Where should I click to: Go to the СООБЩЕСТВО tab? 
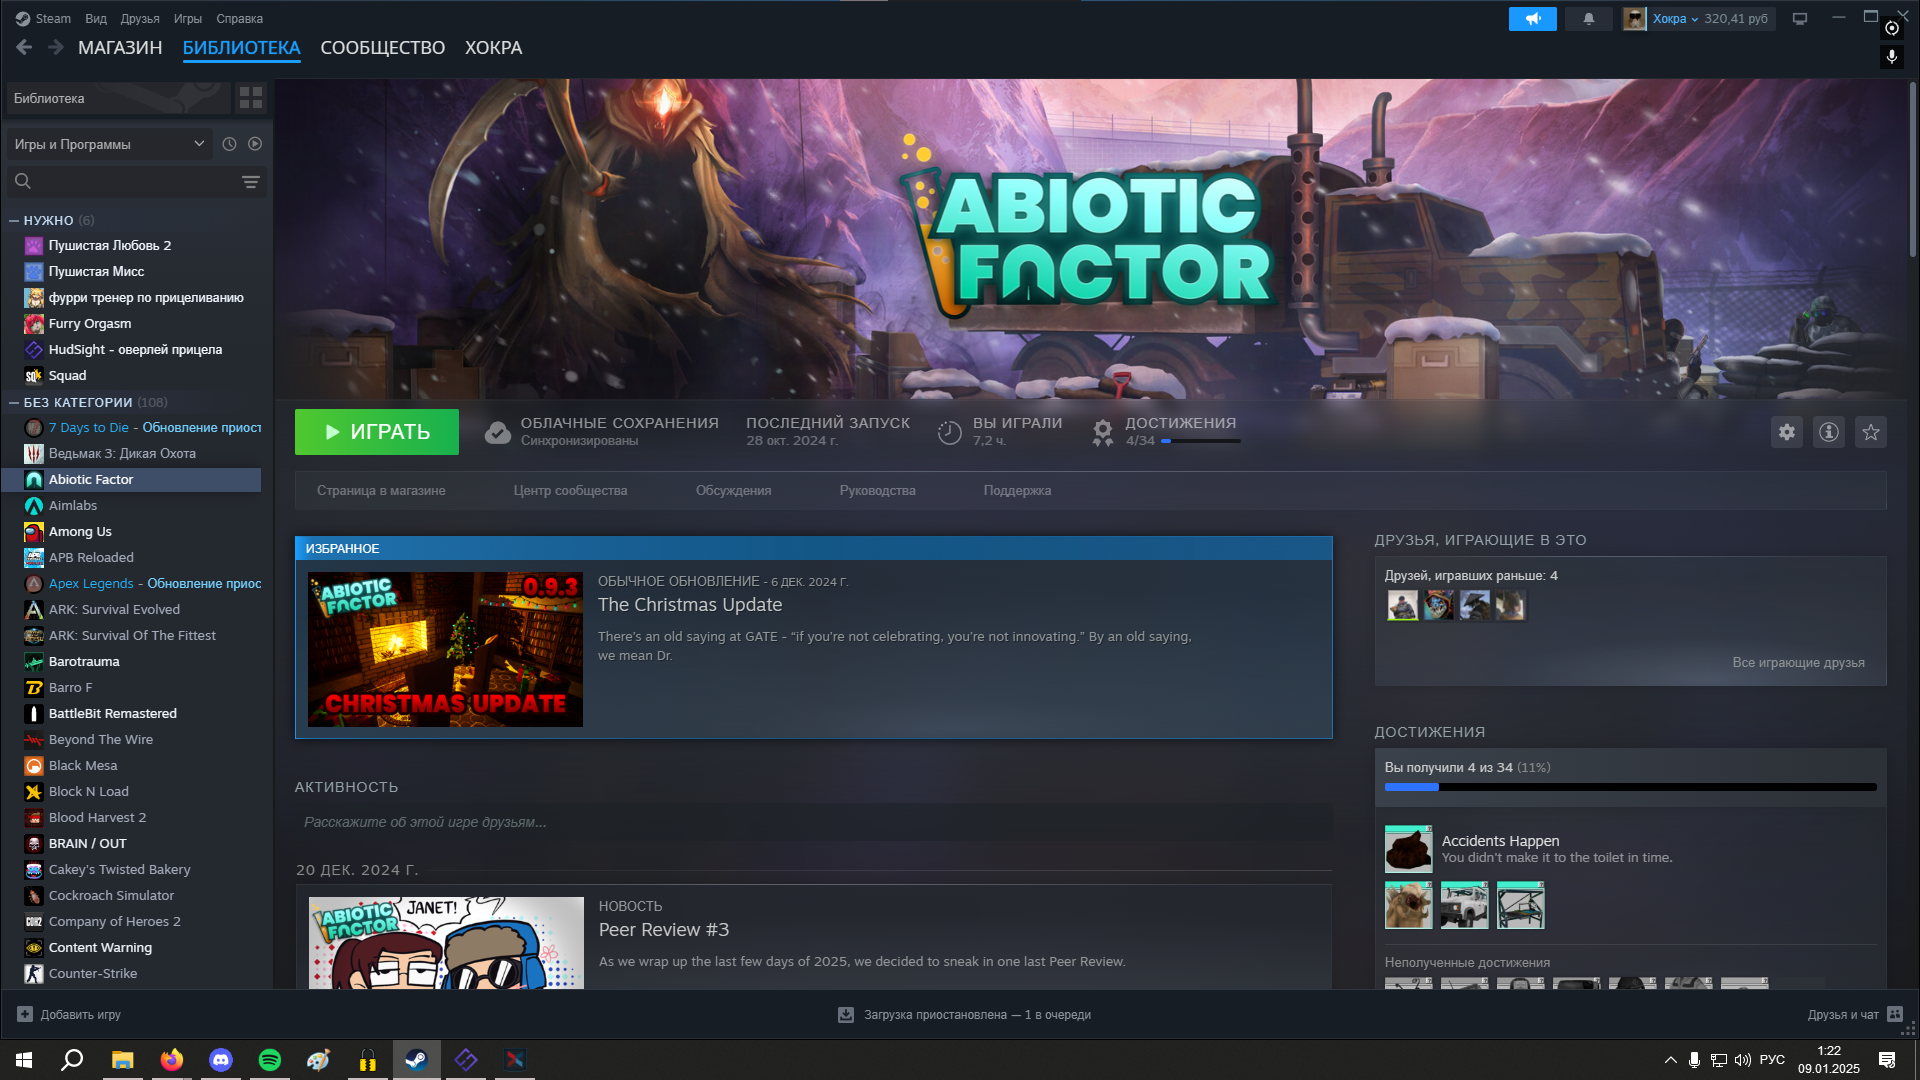(x=383, y=48)
